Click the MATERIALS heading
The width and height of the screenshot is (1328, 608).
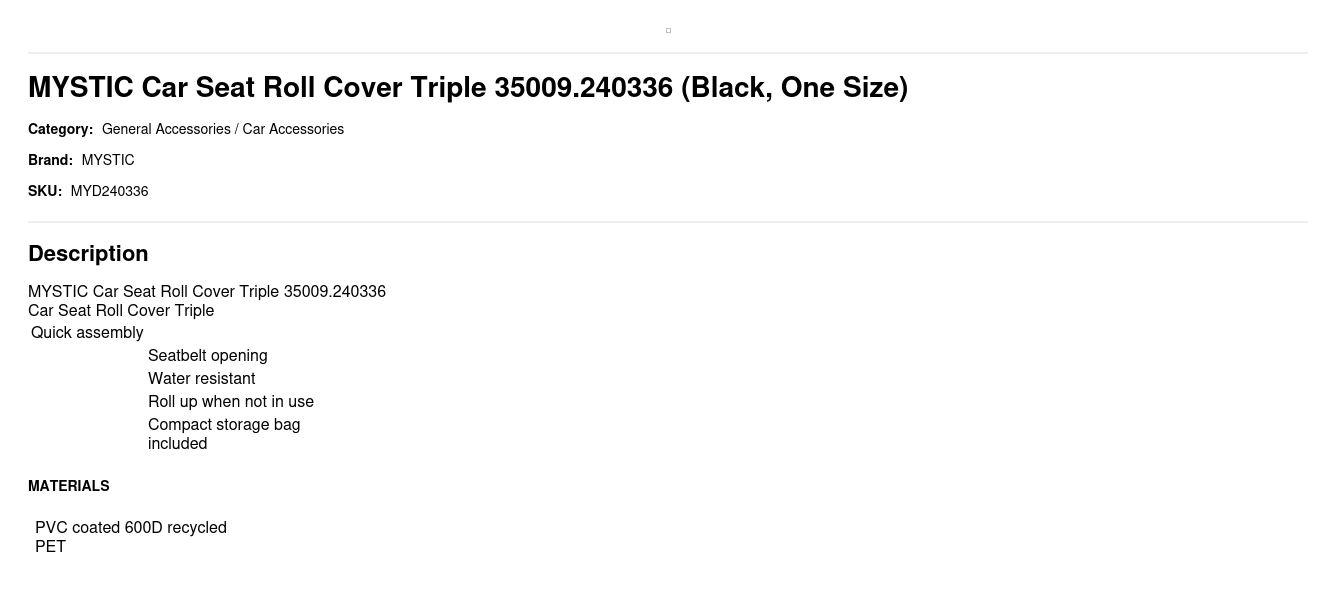(68, 486)
